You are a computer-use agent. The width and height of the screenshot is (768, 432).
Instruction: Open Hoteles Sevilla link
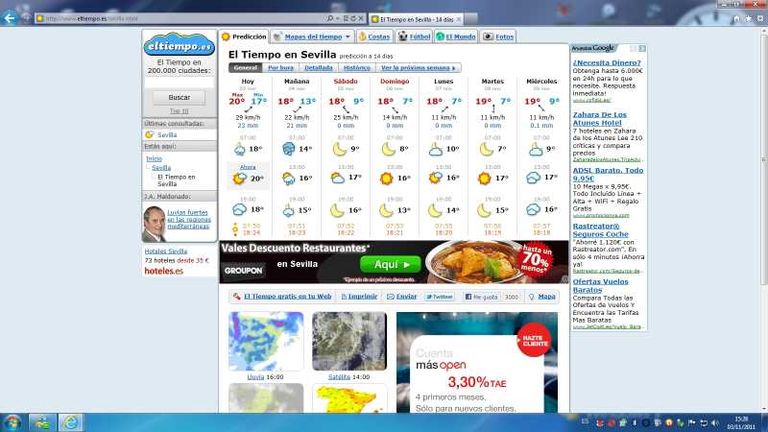[166, 251]
